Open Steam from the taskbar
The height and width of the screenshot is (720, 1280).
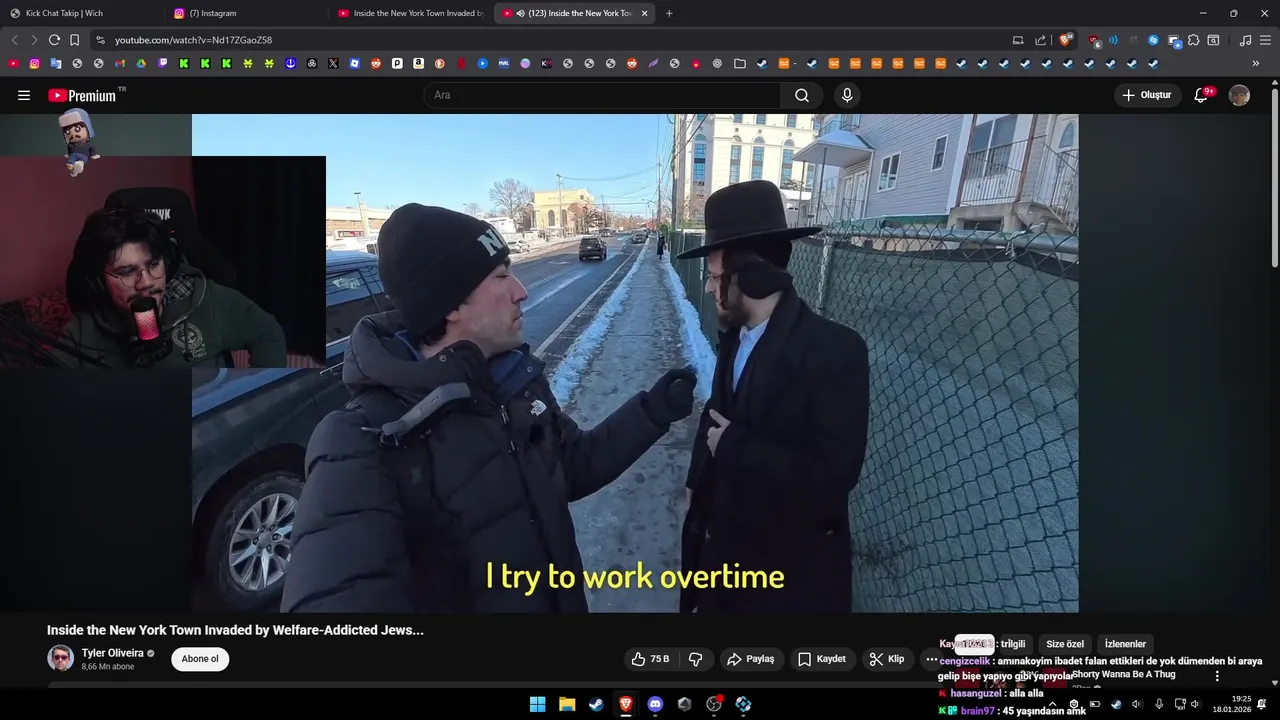click(596, 704)
